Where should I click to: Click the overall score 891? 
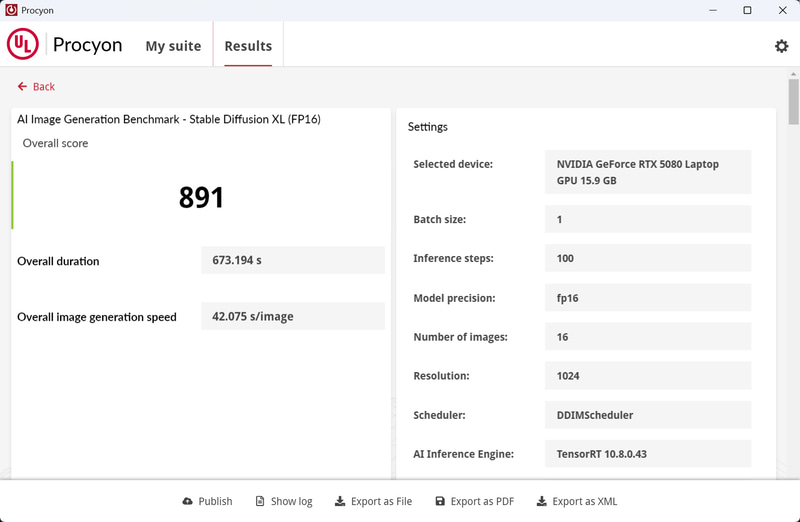click(x=201, y=197)
